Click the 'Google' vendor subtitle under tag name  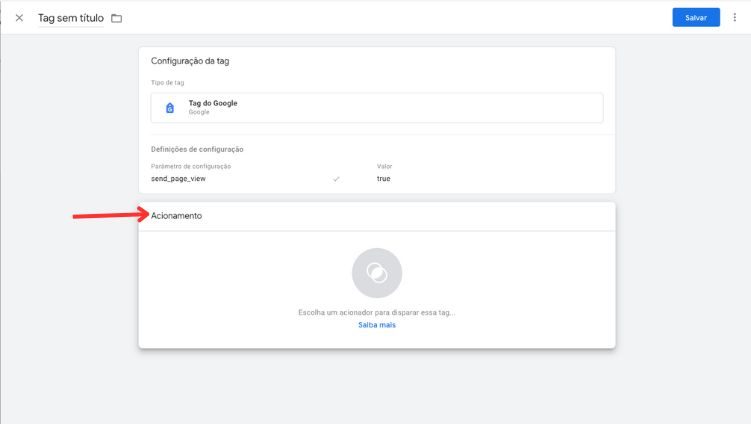(x=199, y=112)
